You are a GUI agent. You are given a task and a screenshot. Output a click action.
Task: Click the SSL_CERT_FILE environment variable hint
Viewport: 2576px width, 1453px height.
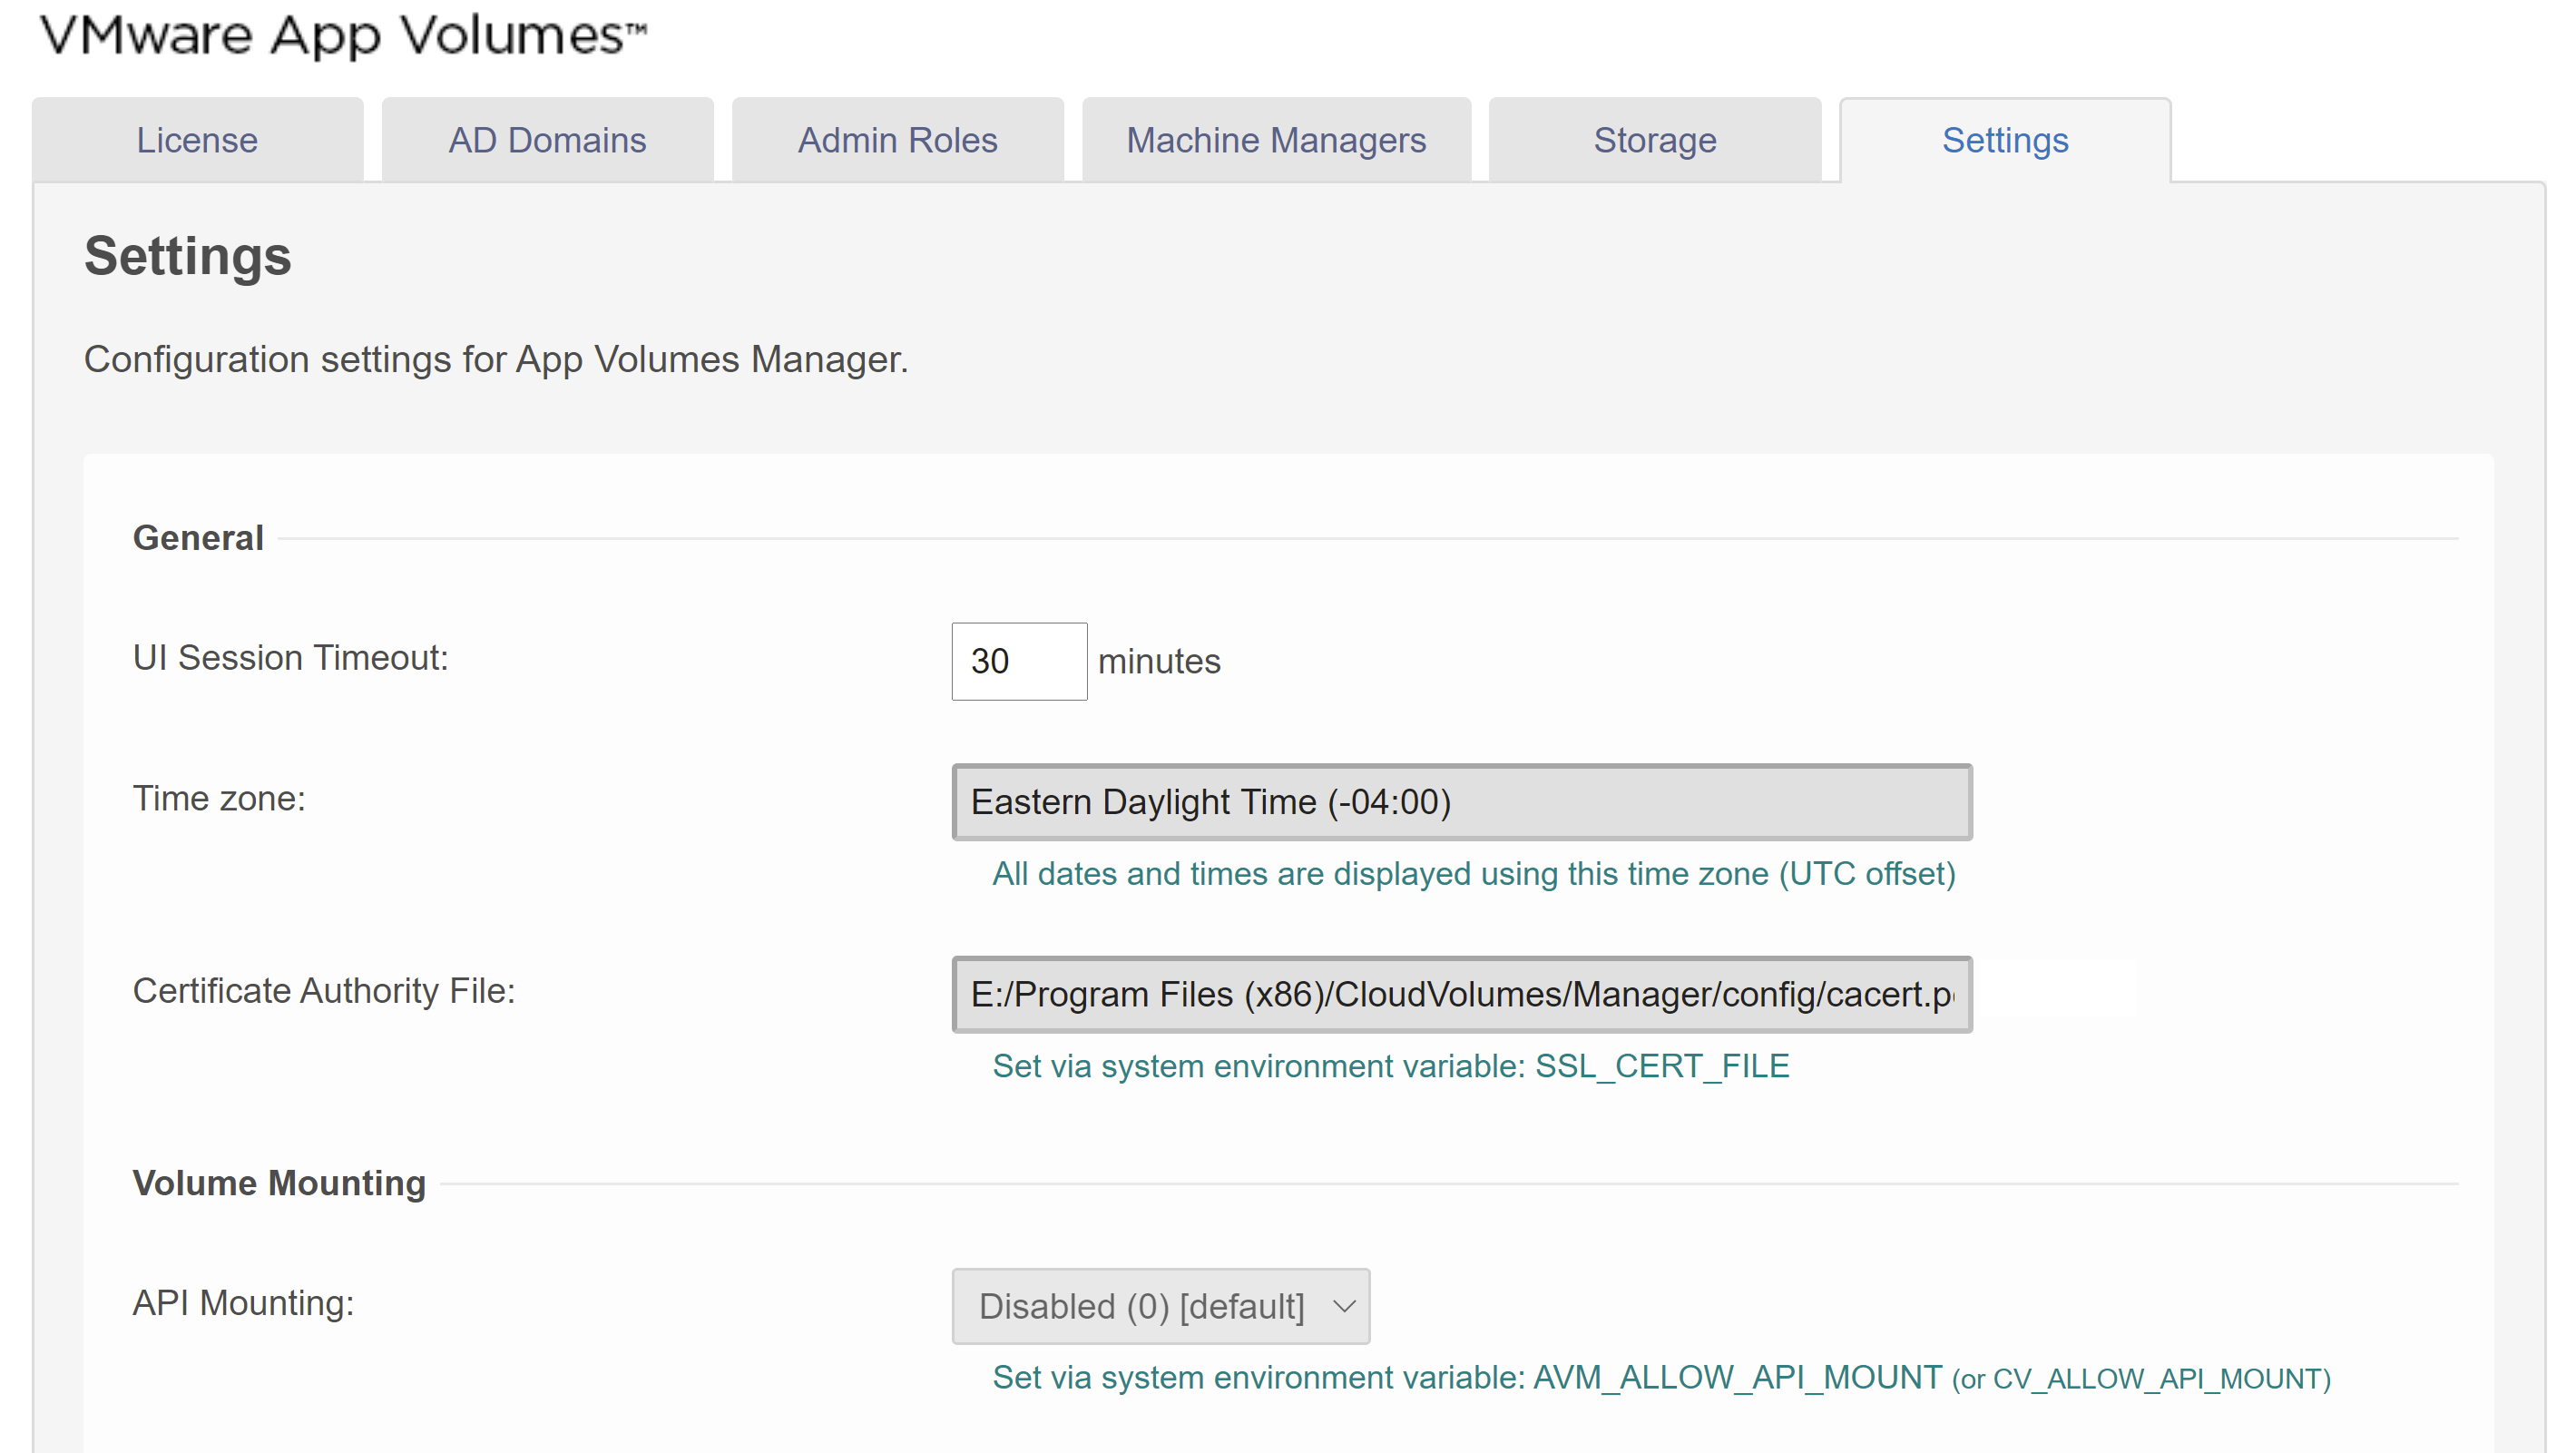1390,1066
